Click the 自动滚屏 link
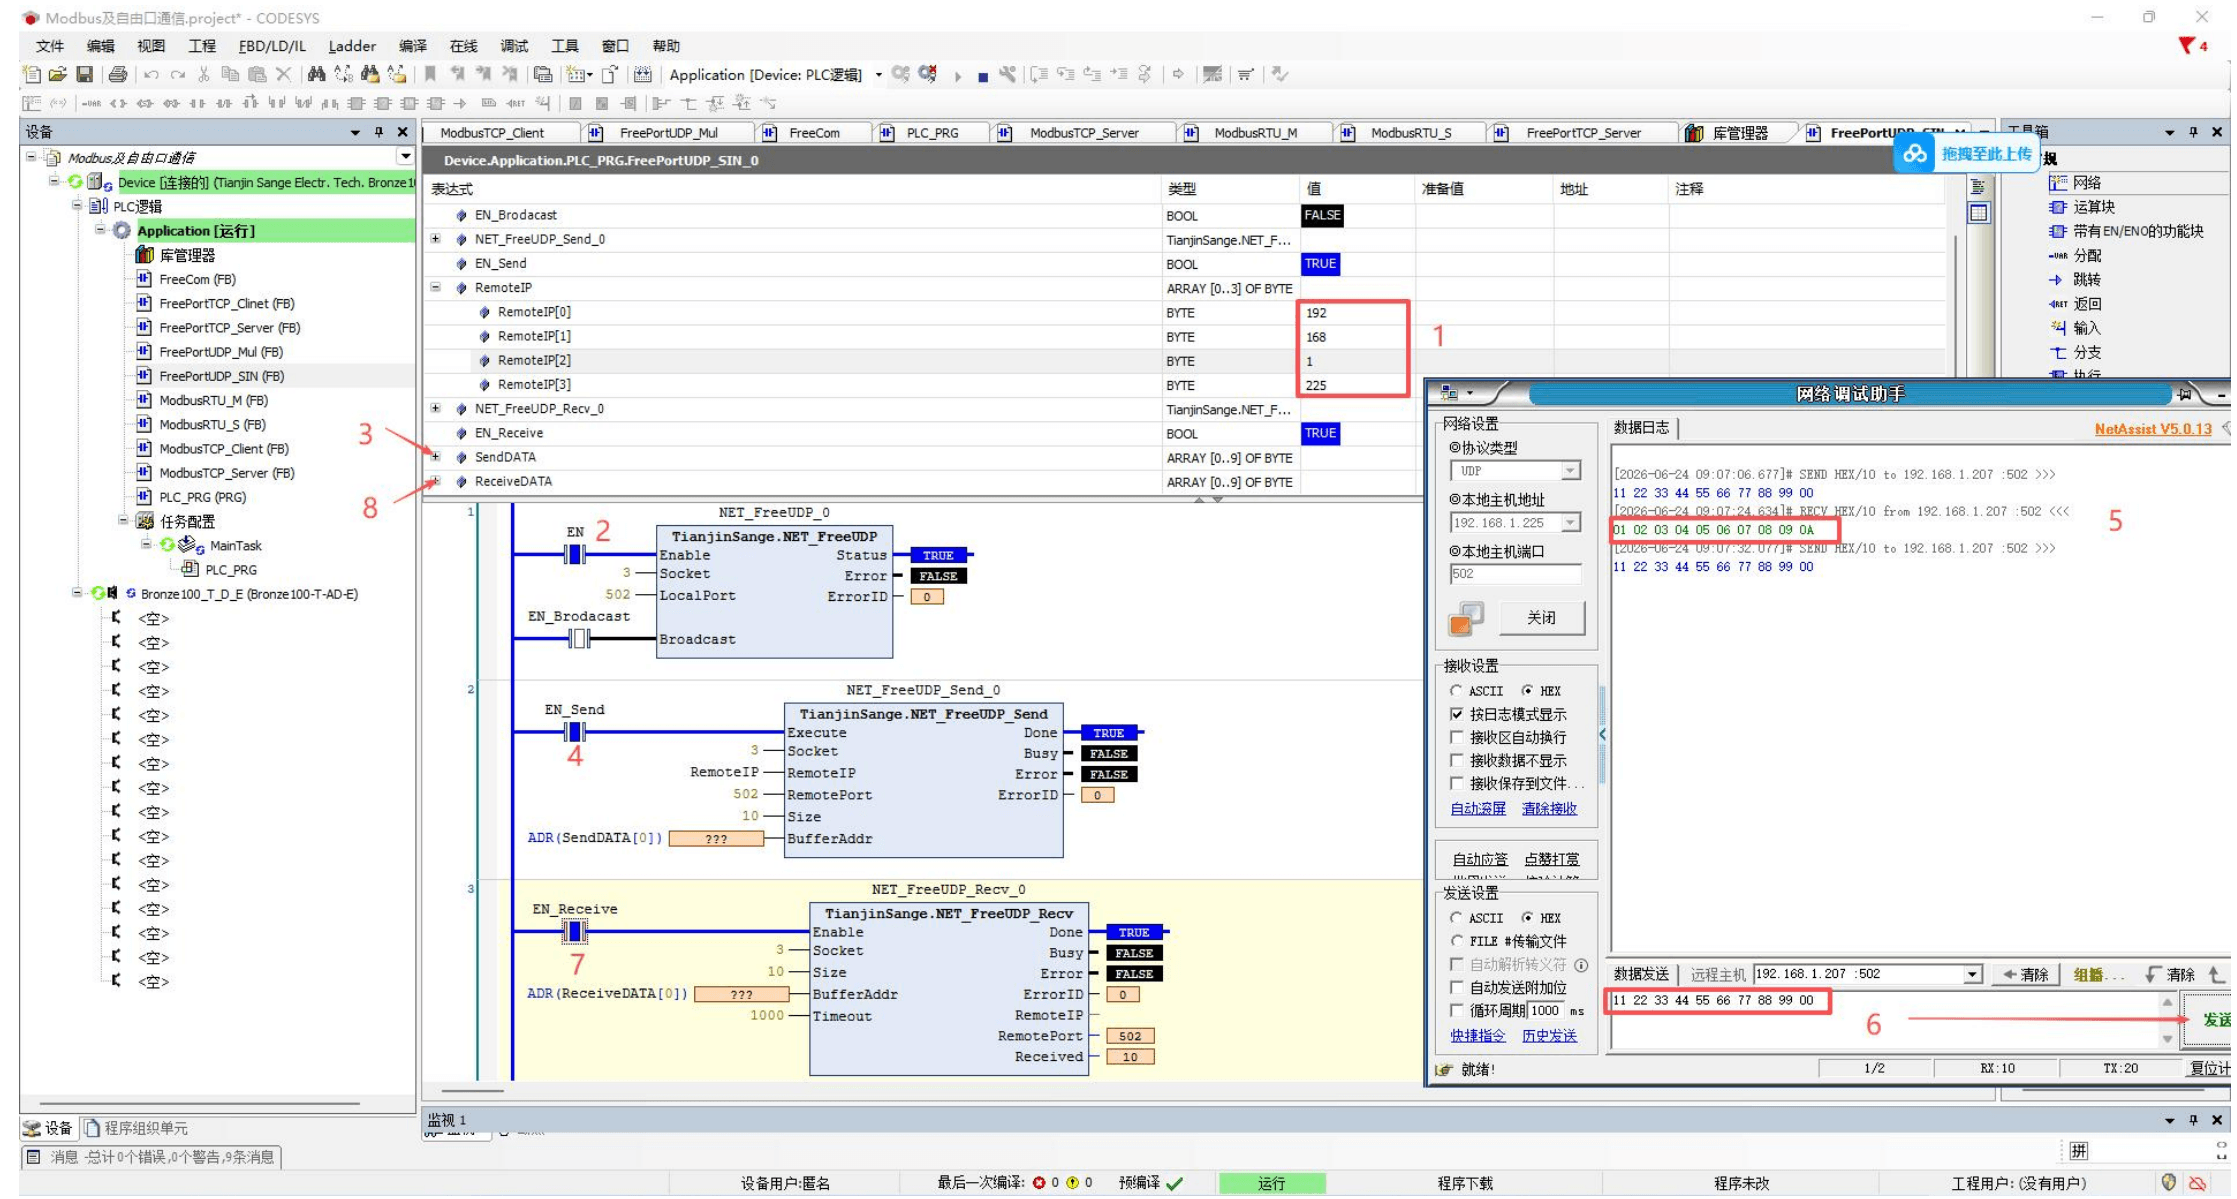 pyautogui.click(x=1478, y=809)
